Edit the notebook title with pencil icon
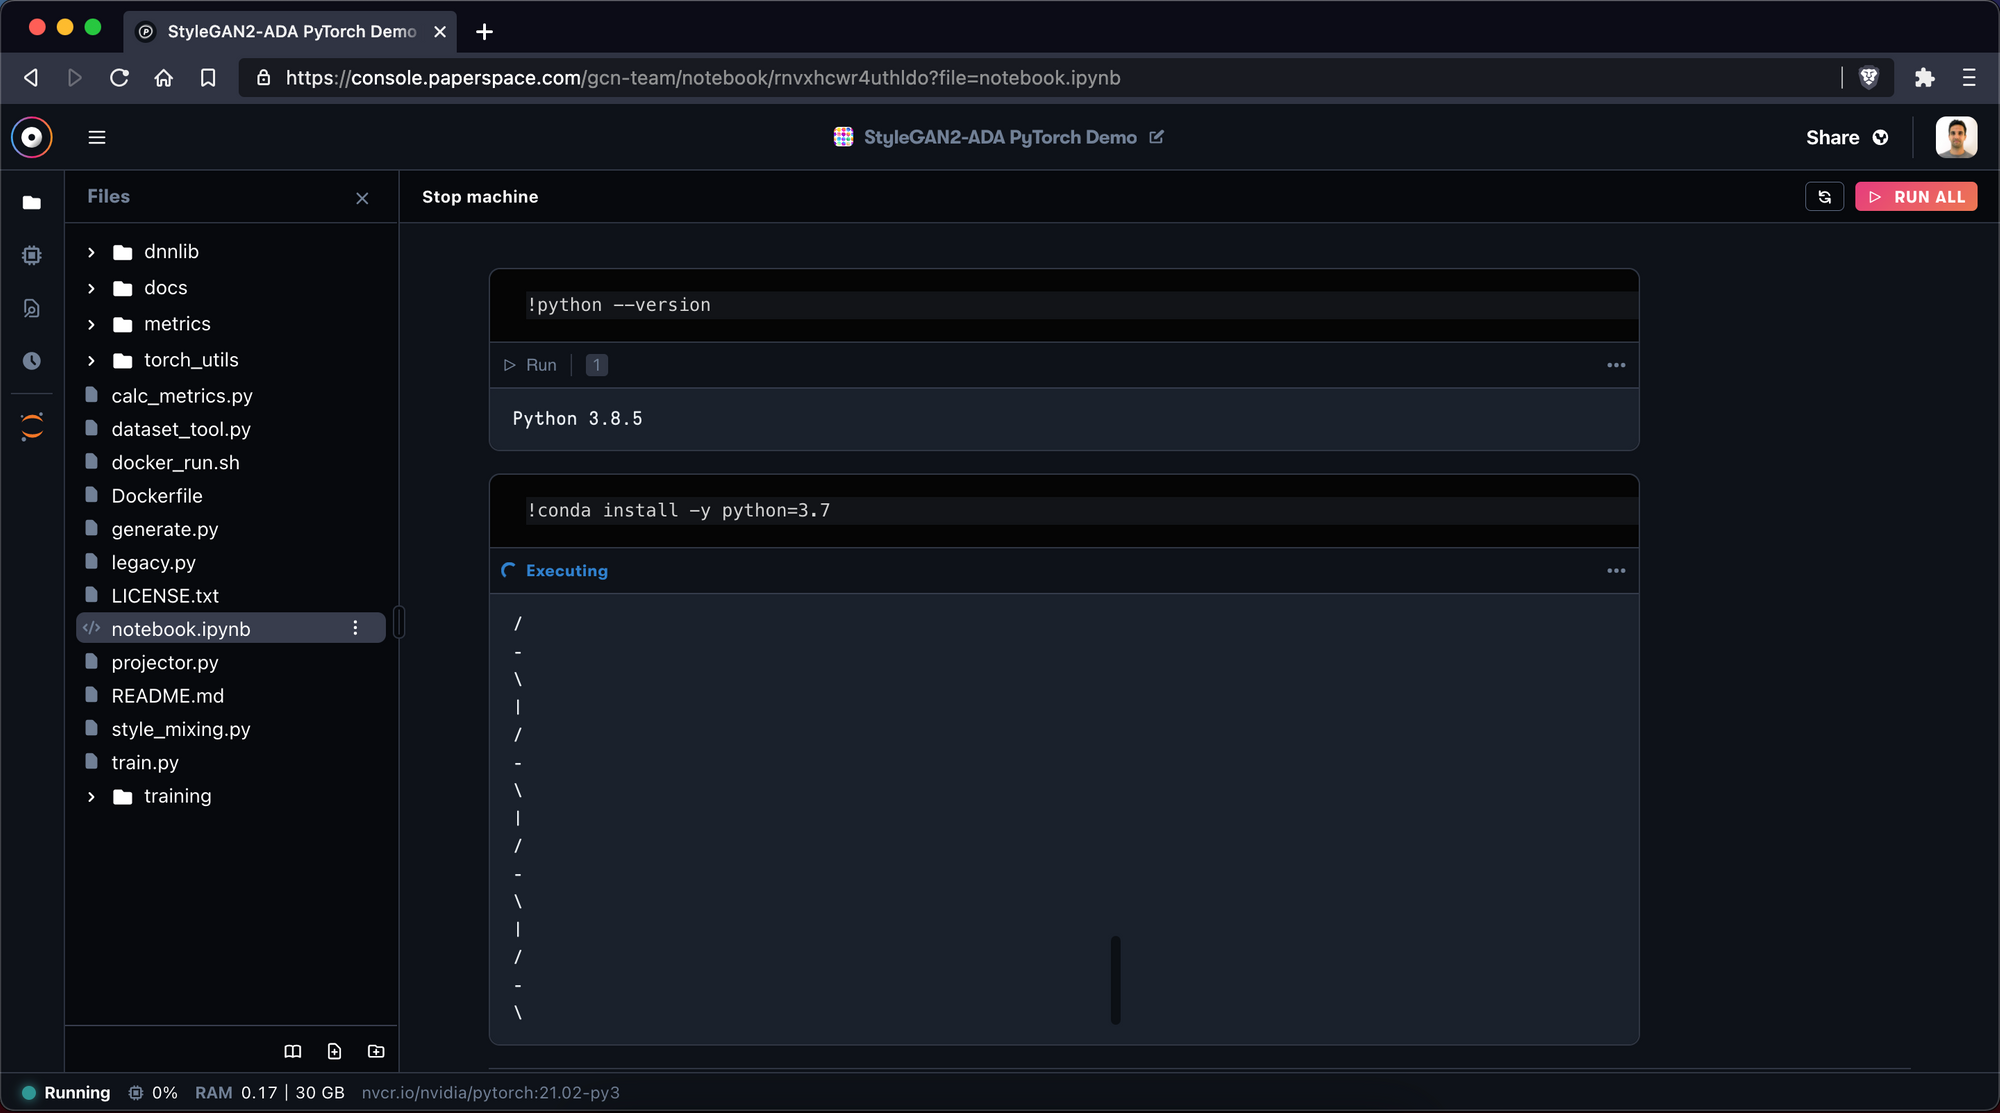The height and width of the screenshot is (1113, 2000). pos(1157,137)
